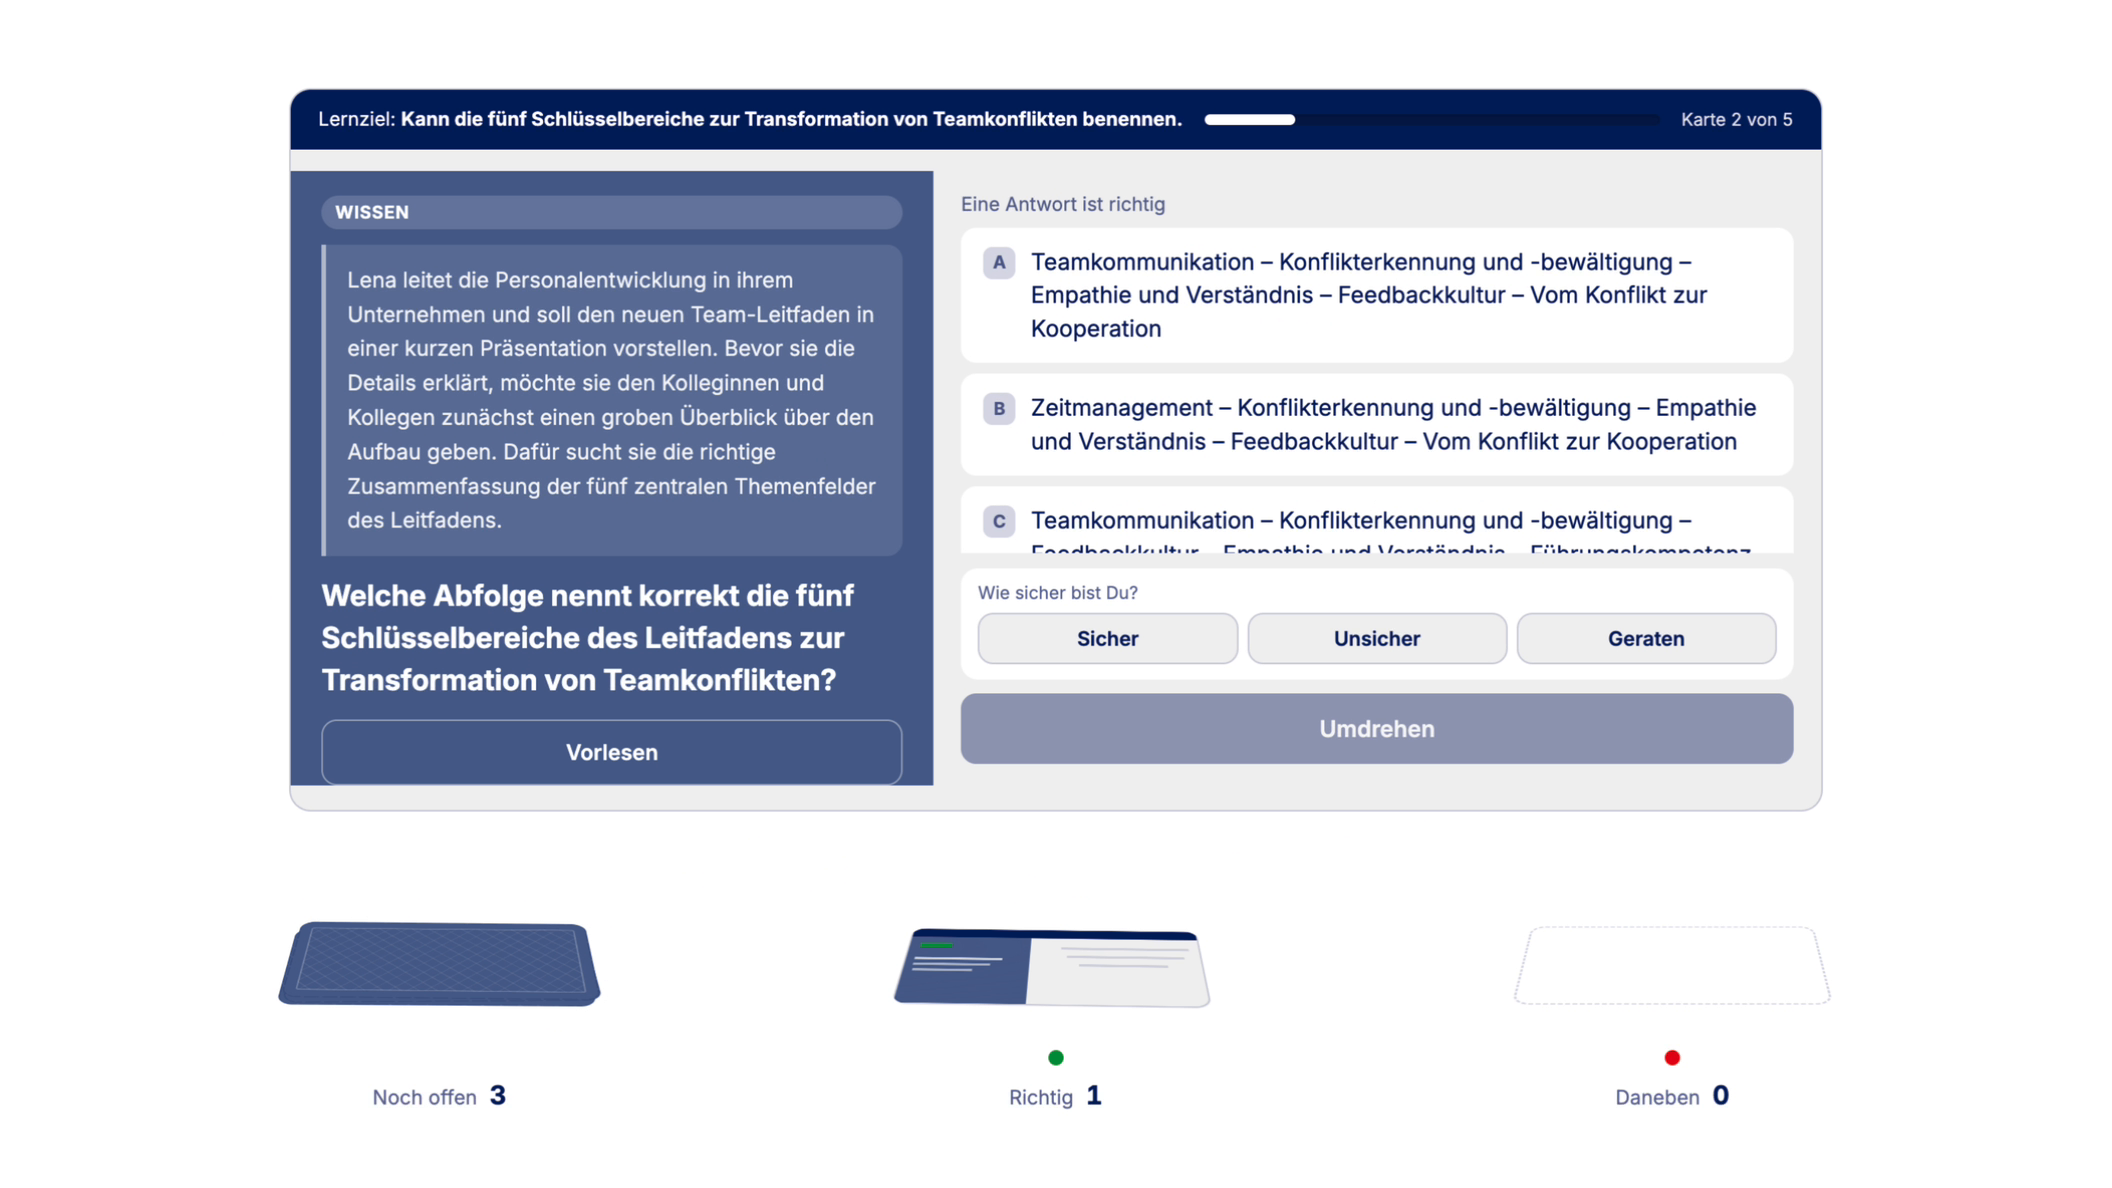
Task: Click the question 'Welche Abfolge nennt korrekt'
Action: [588, 638]
